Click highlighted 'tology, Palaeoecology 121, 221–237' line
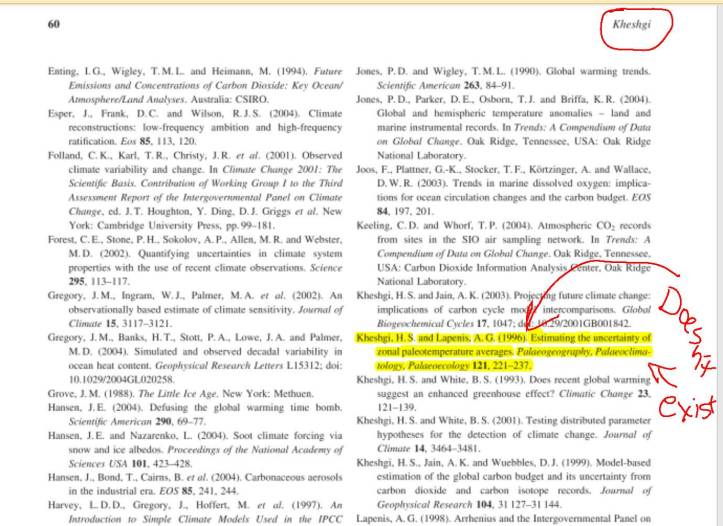This screenshot has height=526, width=723. tap(454, 366)
